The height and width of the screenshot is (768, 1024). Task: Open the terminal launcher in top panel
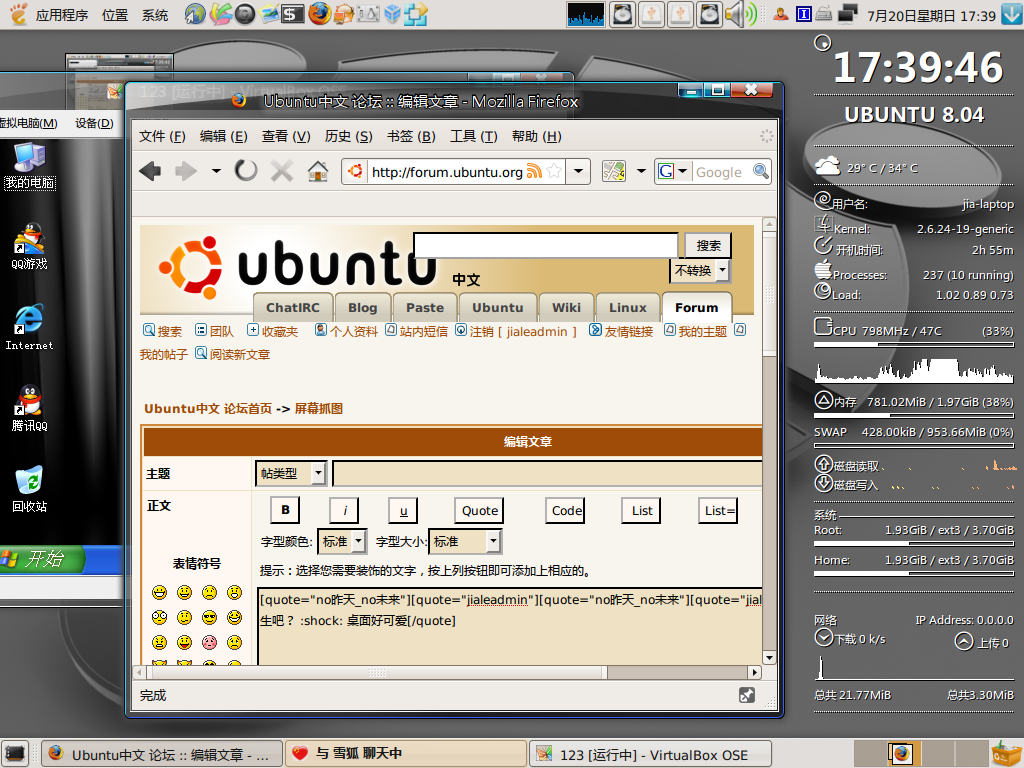pos(293,14)
